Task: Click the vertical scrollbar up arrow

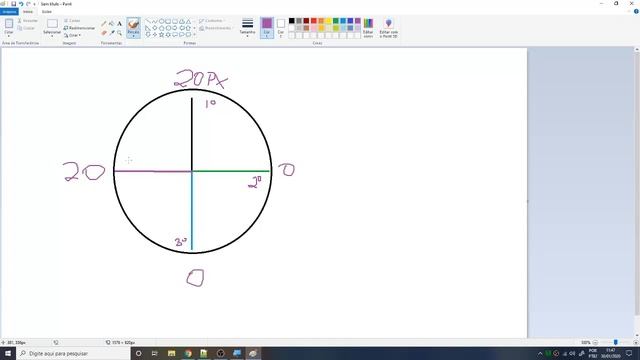Action: (x=637, y=49)
